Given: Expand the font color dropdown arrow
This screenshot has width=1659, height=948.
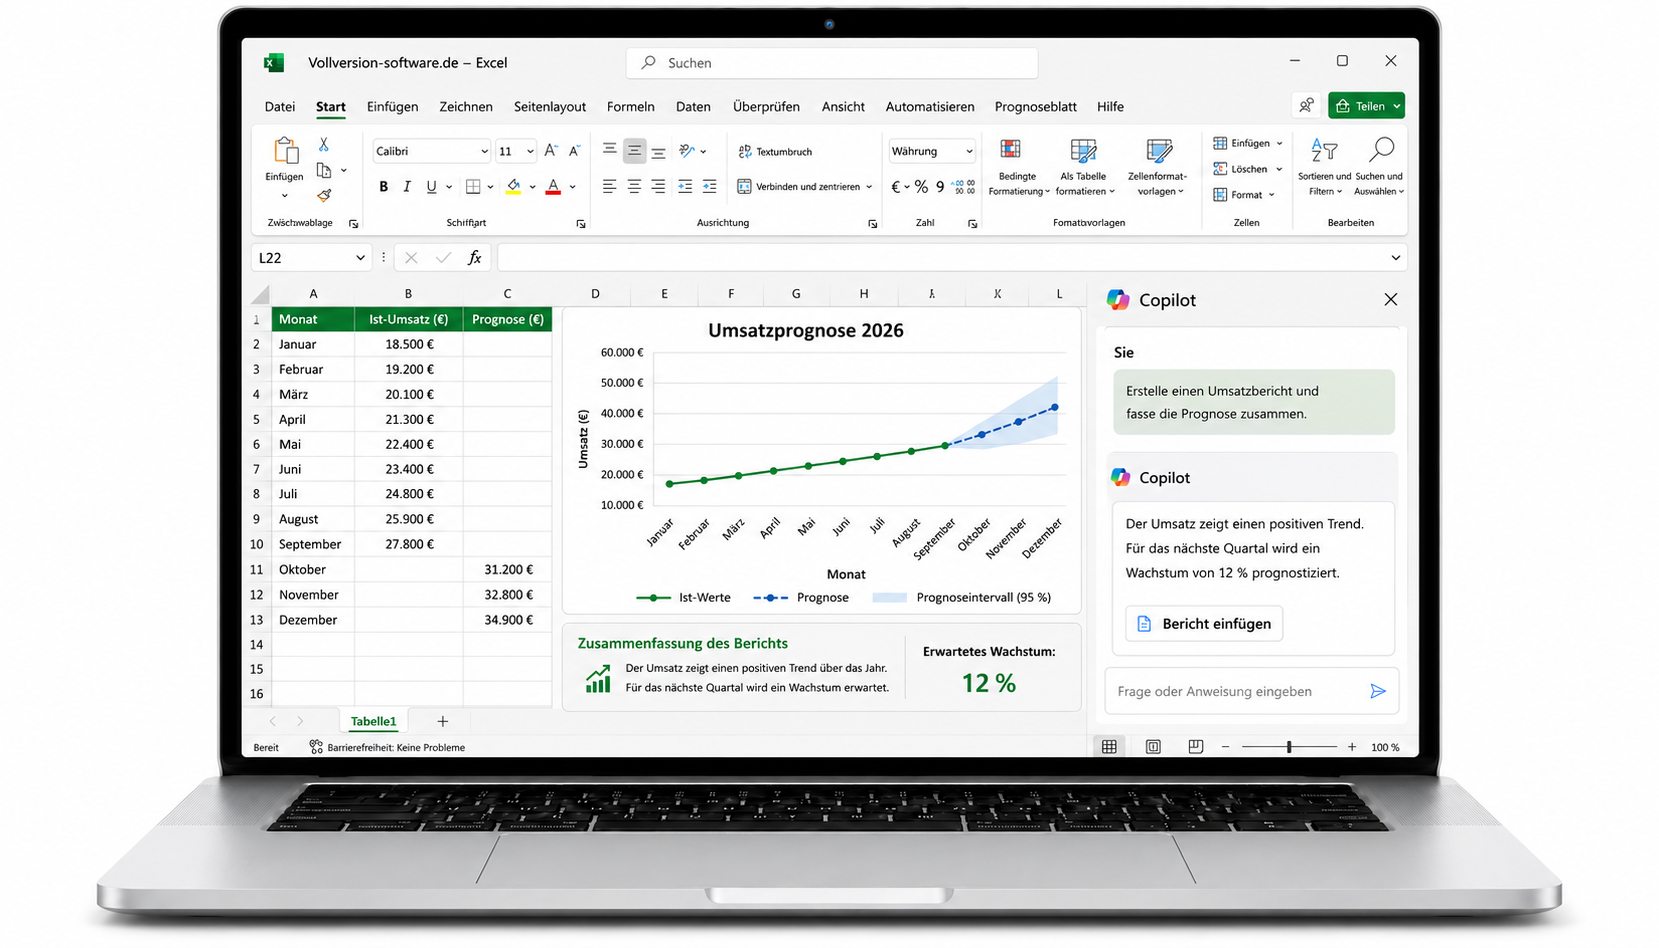Looking at the screenshot, I should (x=572, y=187).
